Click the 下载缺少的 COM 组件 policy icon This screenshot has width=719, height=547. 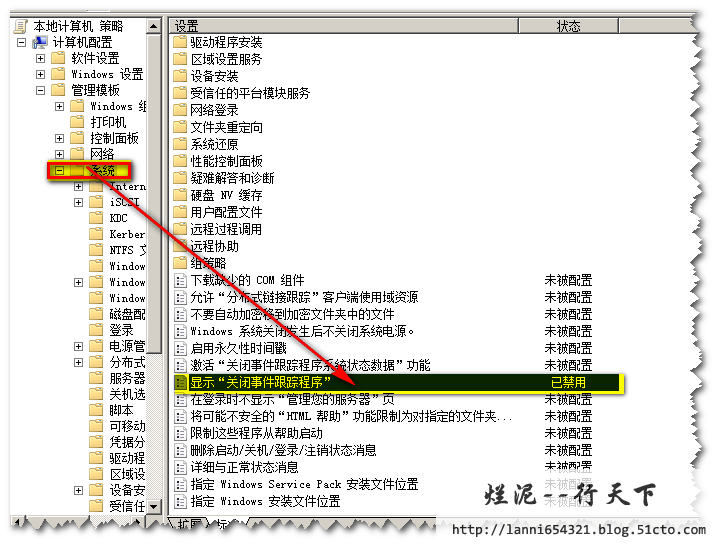click(x=181, y=280)
